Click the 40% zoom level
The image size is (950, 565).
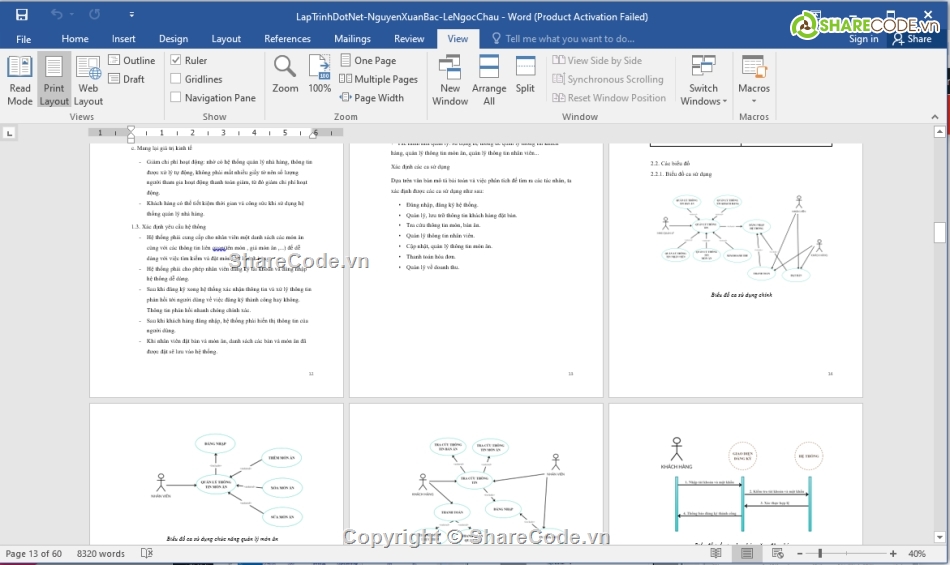pos(917,553)
